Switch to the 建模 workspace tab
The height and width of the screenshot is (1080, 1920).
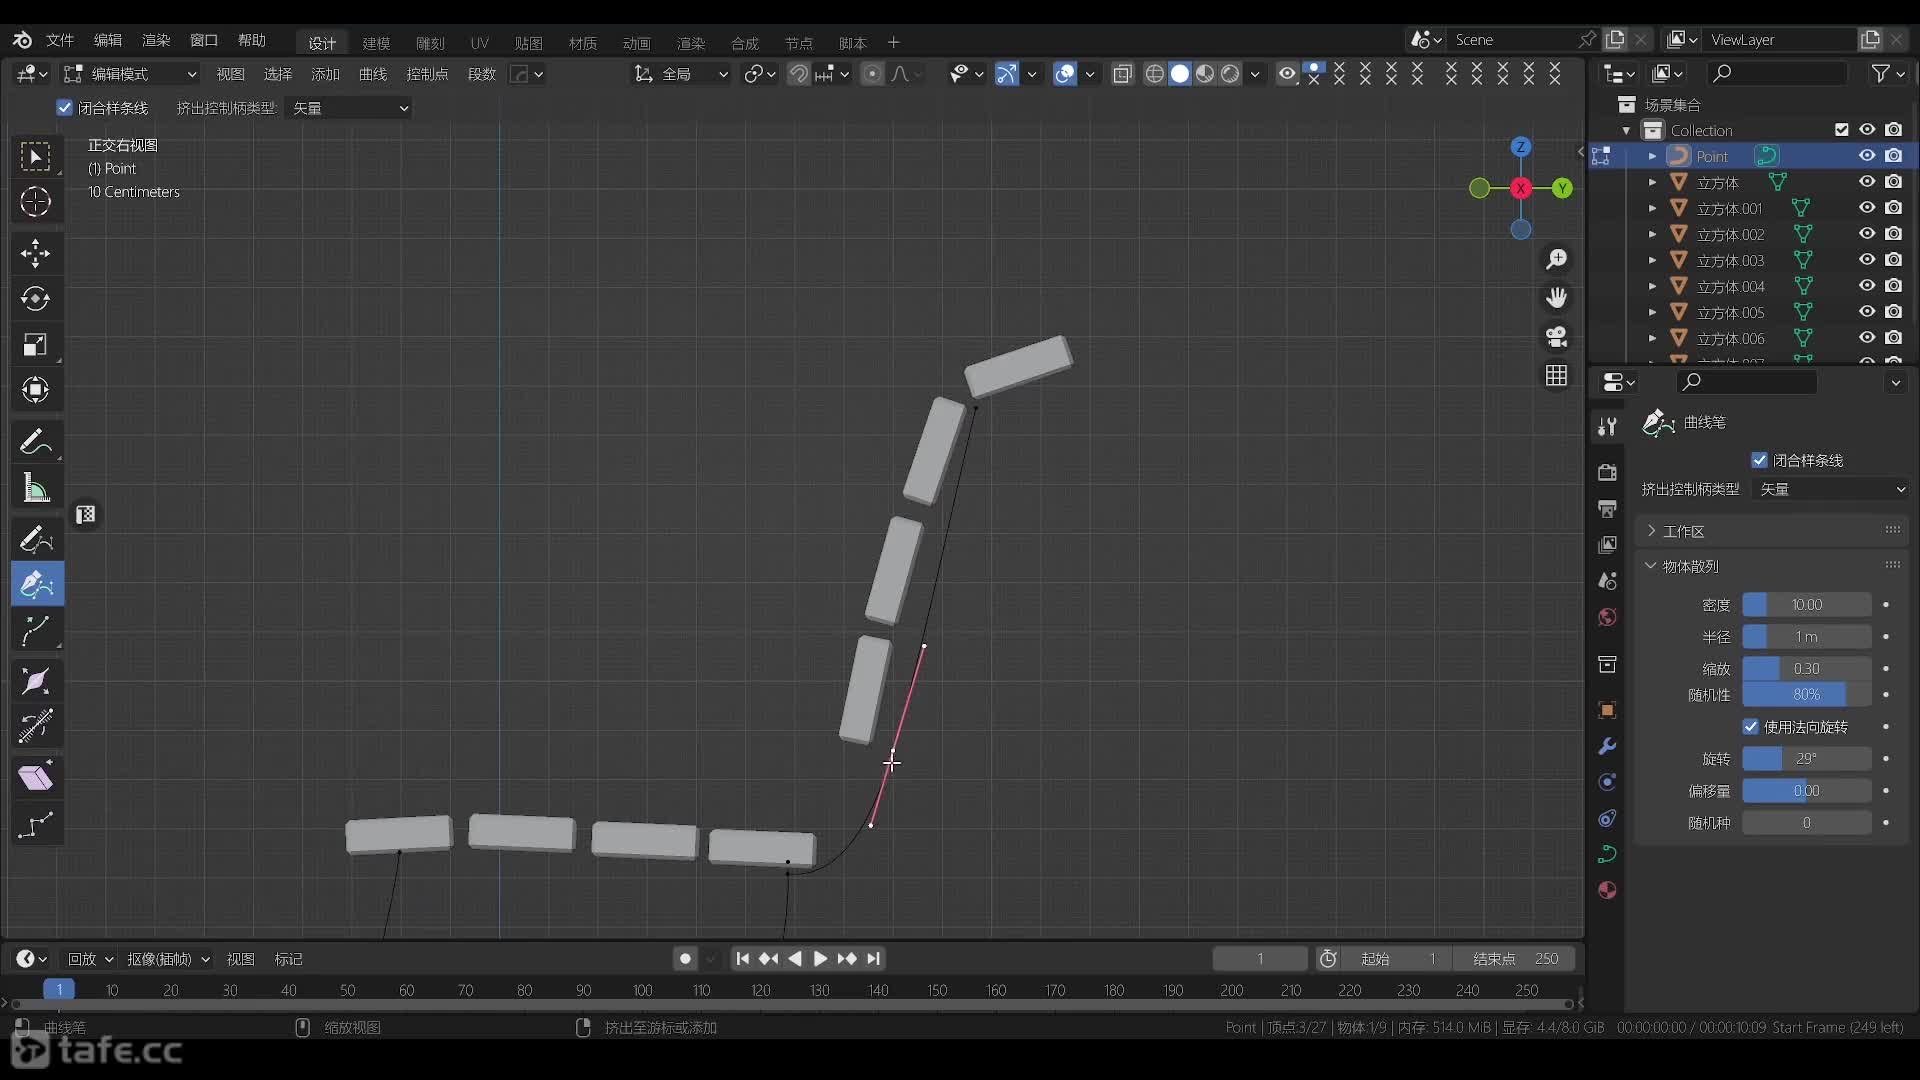click(376, 43)
